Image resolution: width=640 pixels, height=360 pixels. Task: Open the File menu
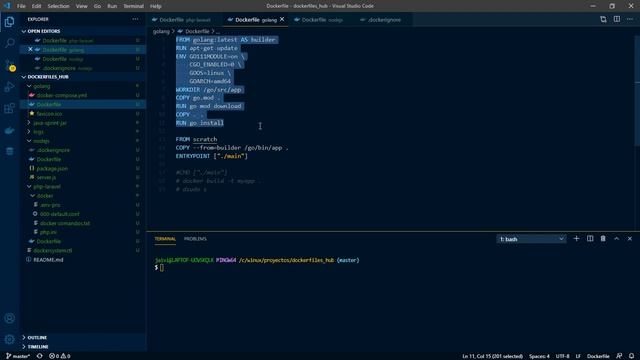click(21, 6)
